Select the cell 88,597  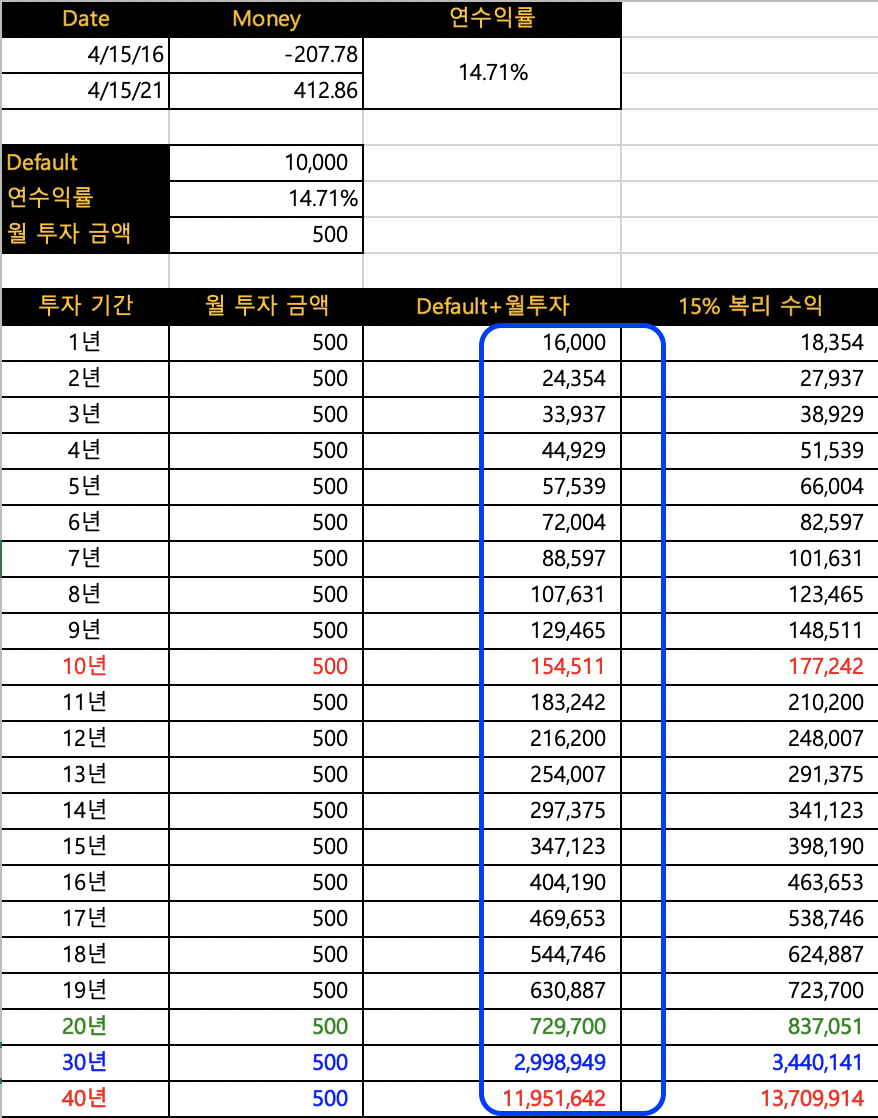click(492, 559)
